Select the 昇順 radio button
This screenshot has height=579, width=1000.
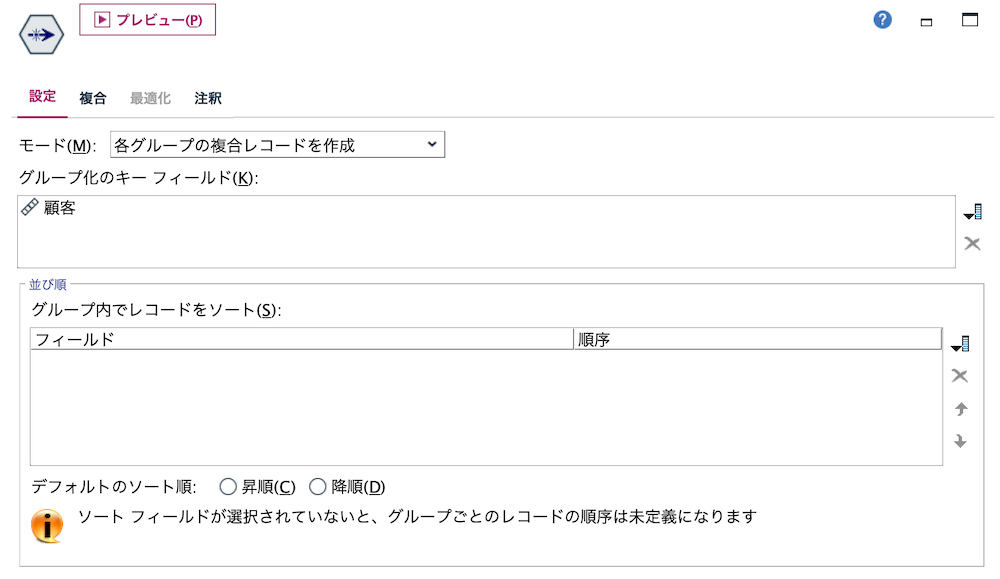226,487
